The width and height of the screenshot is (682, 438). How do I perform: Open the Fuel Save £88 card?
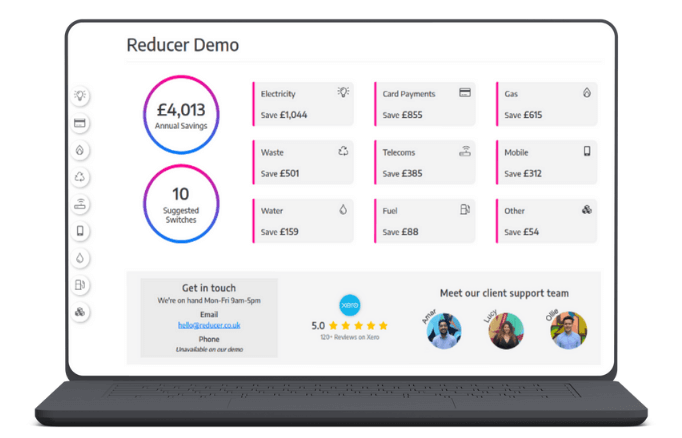point(425,221)
